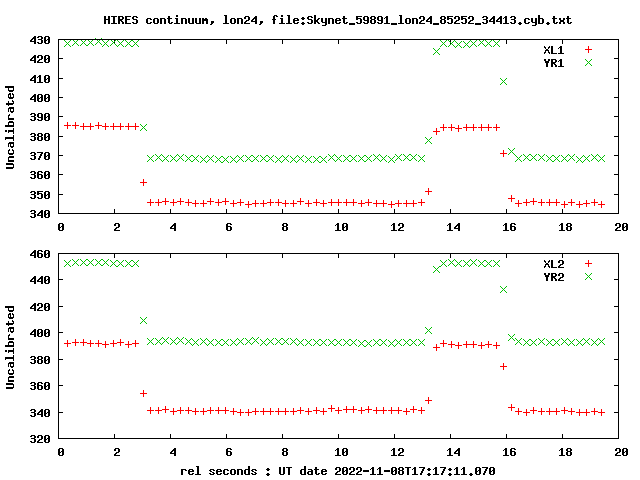Viewport: 640px width, 480px height.
Task: Click the 430 tick label on top plot
Action: coord(40,40)
